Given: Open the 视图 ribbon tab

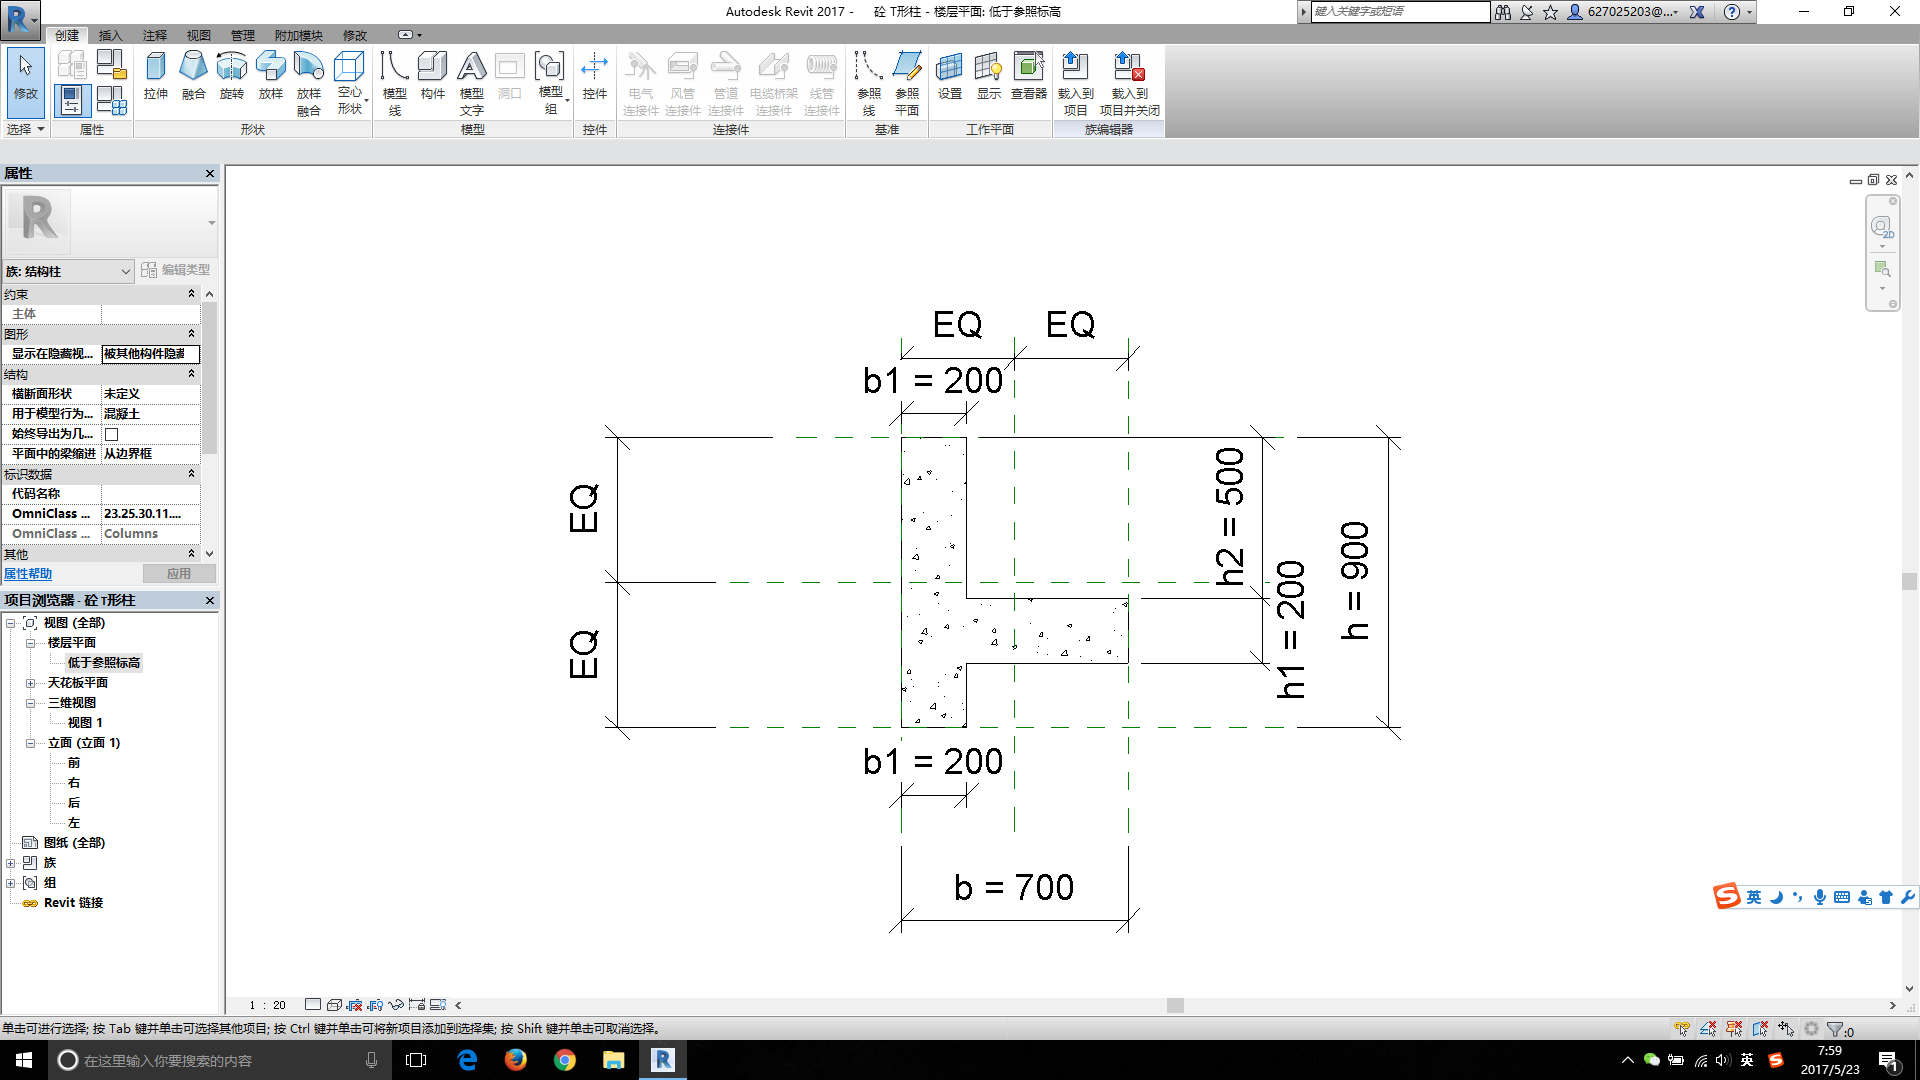Looking at the screenshot, I should [198, 35].
